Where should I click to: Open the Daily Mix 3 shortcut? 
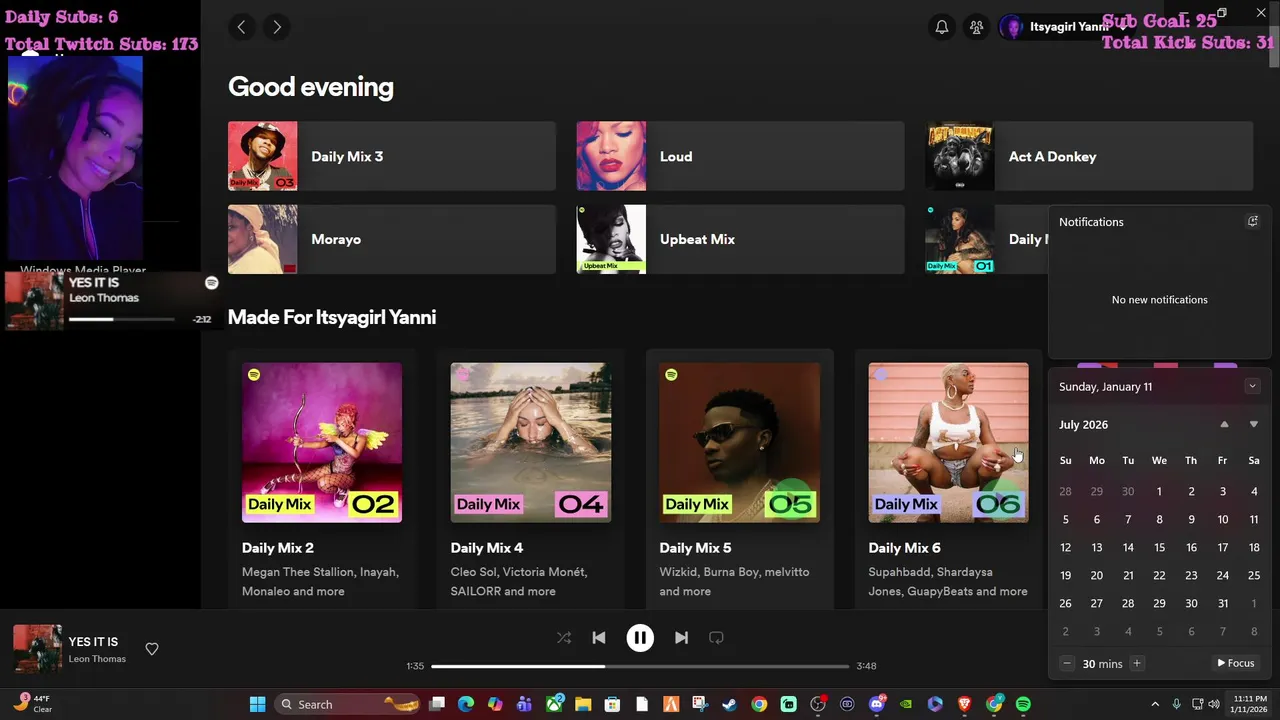(x=391, y=156)
